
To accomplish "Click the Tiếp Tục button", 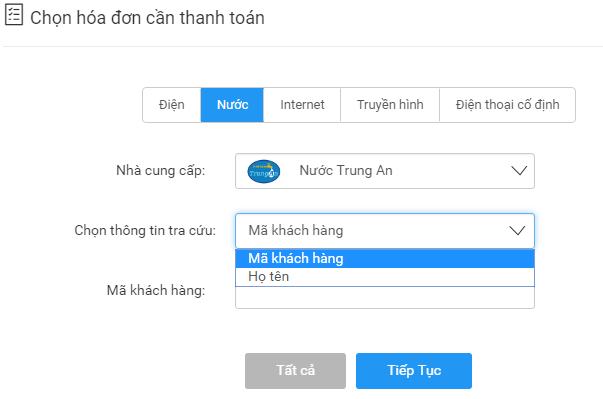I will pyautogui.click(x=414, y=371).
